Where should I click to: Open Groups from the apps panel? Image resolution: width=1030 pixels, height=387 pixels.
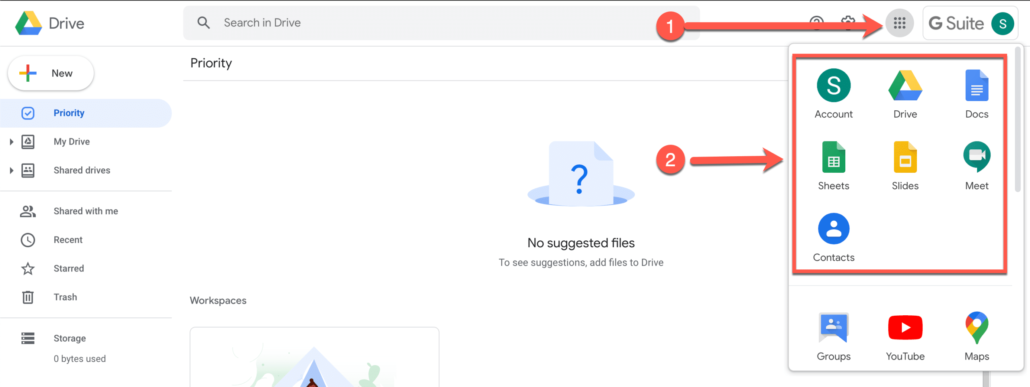point(834,336)
